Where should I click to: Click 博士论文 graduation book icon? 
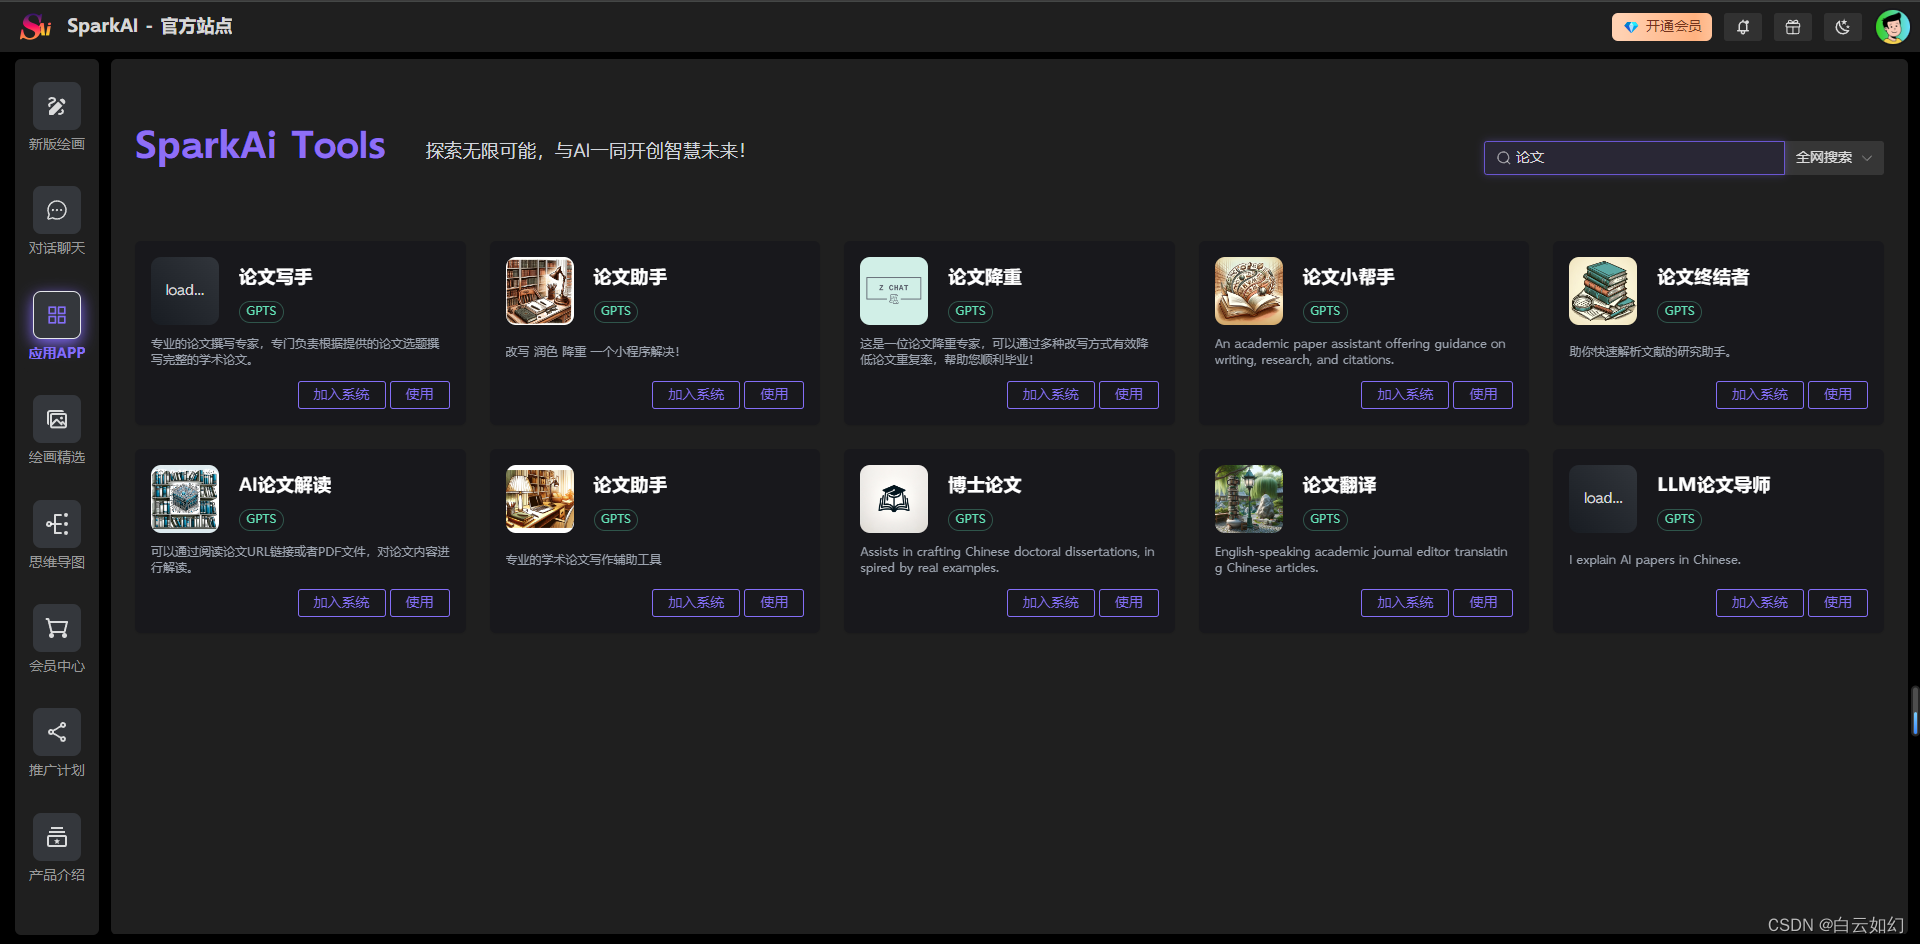tap(894, 499)
